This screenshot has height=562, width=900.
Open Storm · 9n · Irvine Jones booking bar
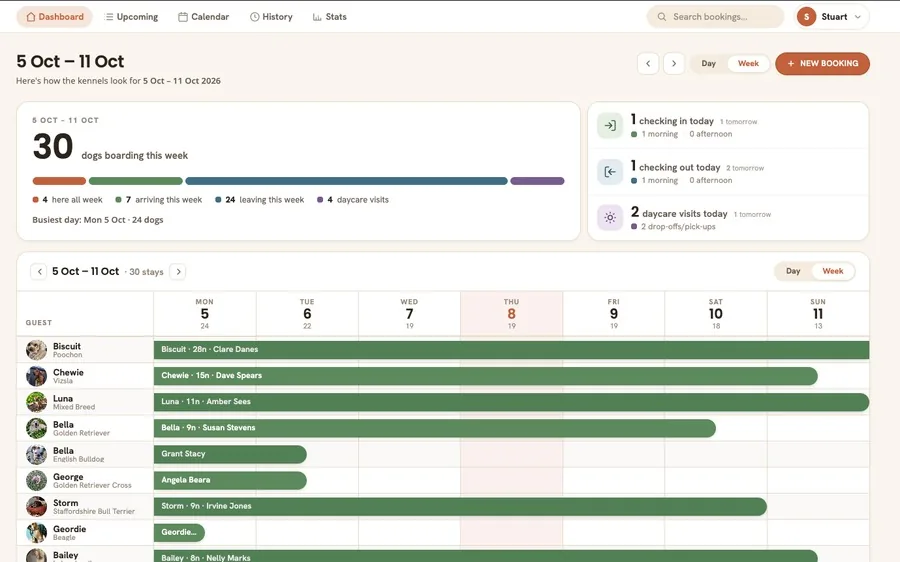tap(460, 506)
